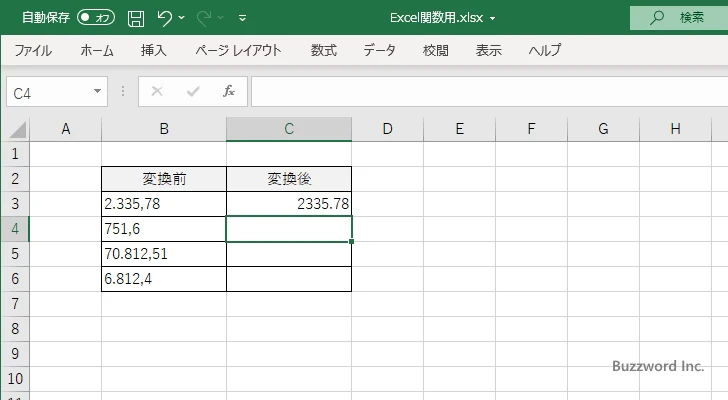This screenshot has height=400, width=728.
Task: Toggle the AutoSave (自動保存) switch
Action: (96, 18)
